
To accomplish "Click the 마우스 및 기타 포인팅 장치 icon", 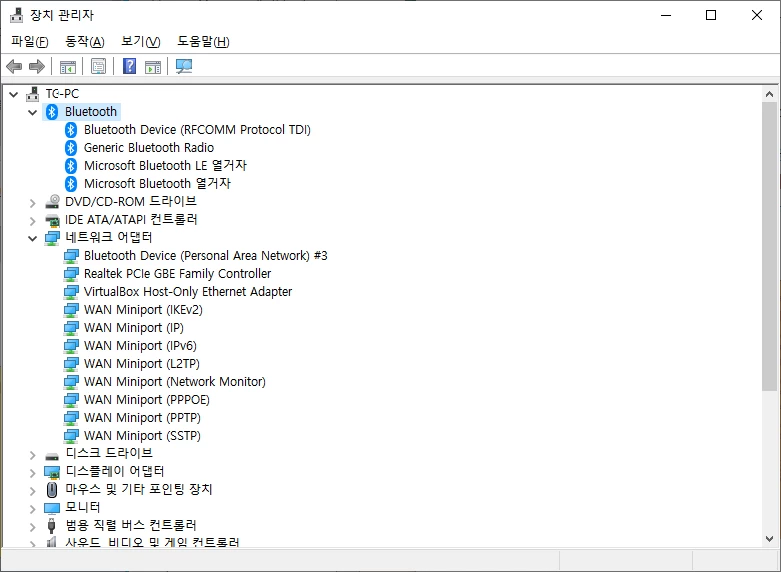I will pos(52,489).
